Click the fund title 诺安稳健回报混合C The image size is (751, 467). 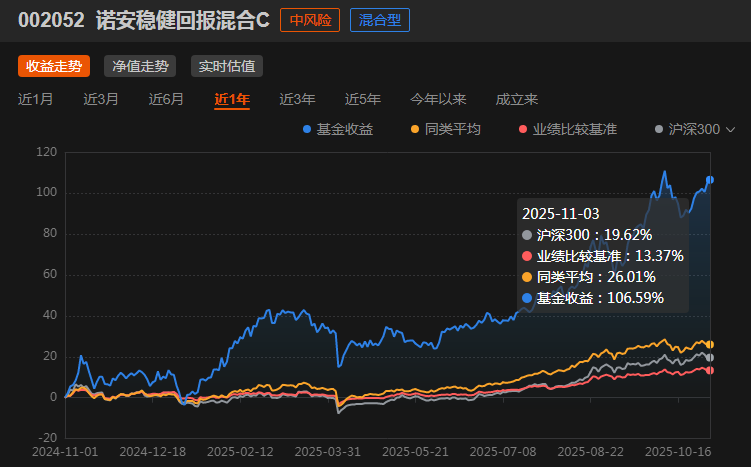(x=182, y=20)
